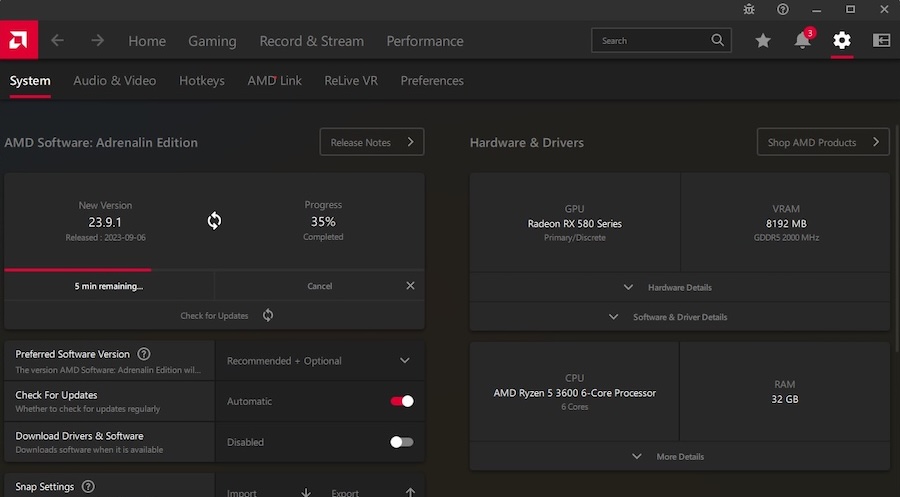
Task: Click the AMD logo home icon
Action: (x=19, y=40)
